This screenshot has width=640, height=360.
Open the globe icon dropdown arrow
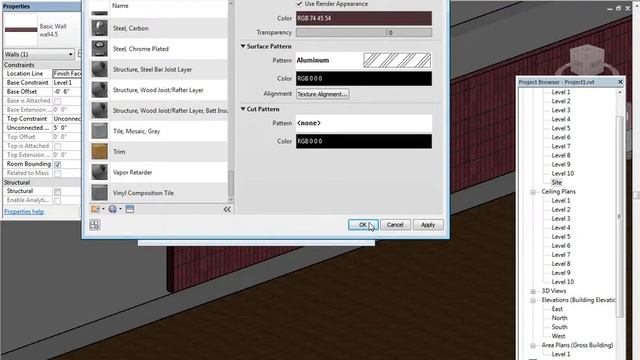pyautogui.click(x=120, y=209)
